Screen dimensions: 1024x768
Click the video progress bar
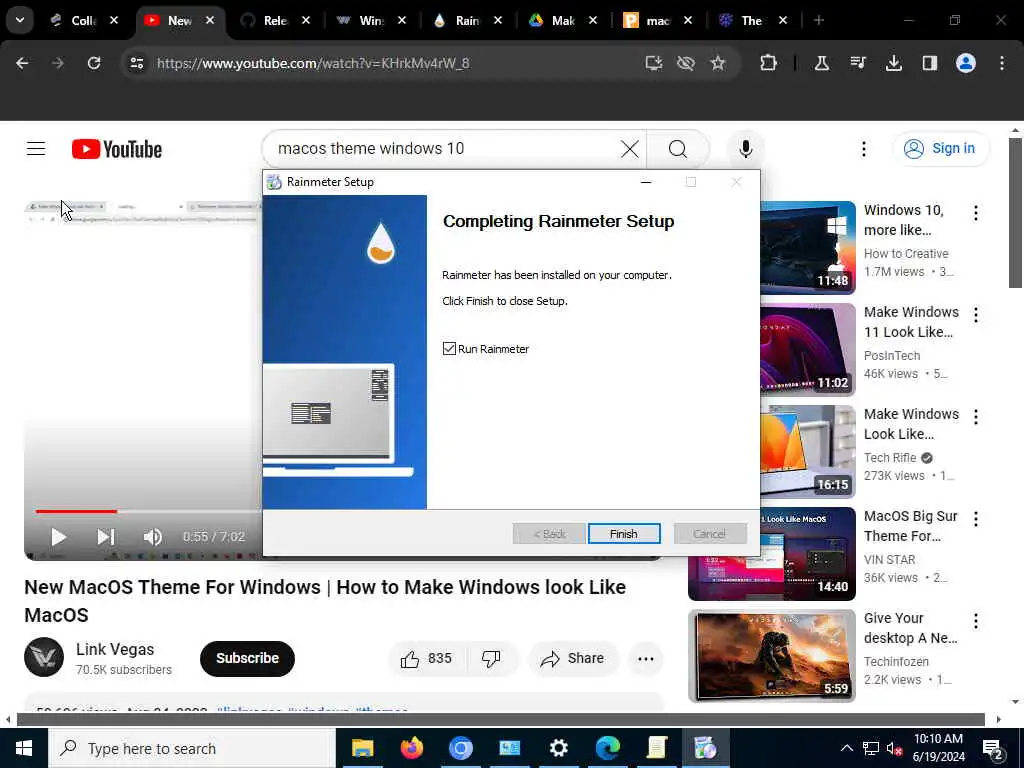pyautogui.click(x=149, y=511)
